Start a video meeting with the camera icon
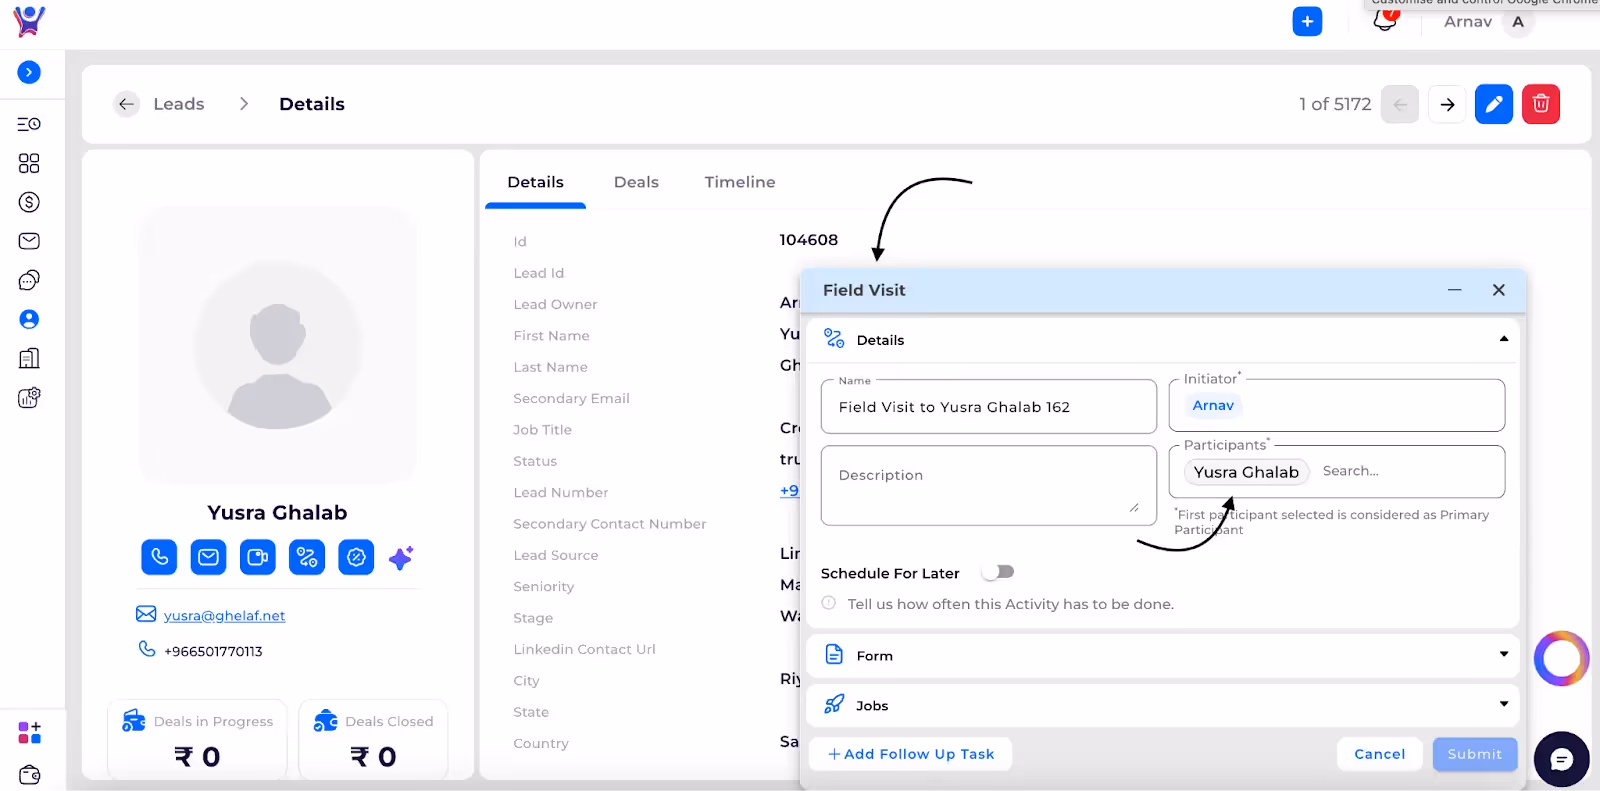The image size is (1600, 791). point(258,557)
